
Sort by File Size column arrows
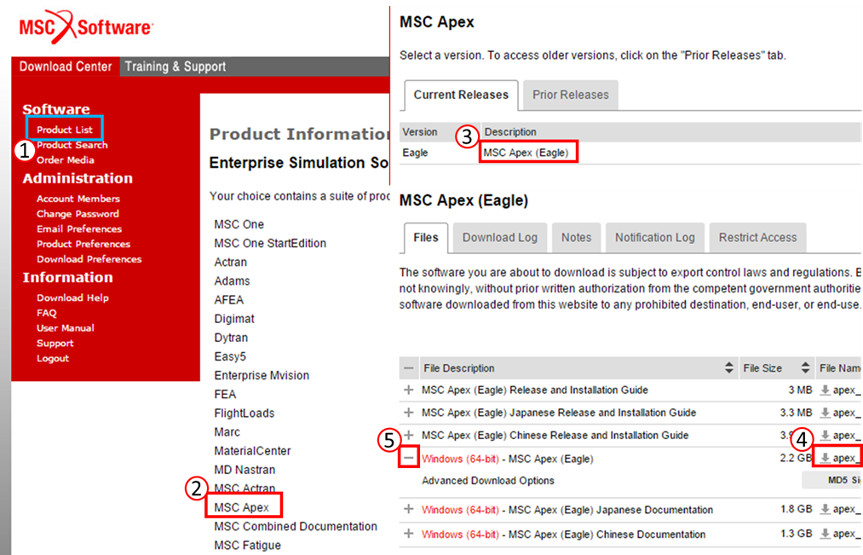point(805,368)
